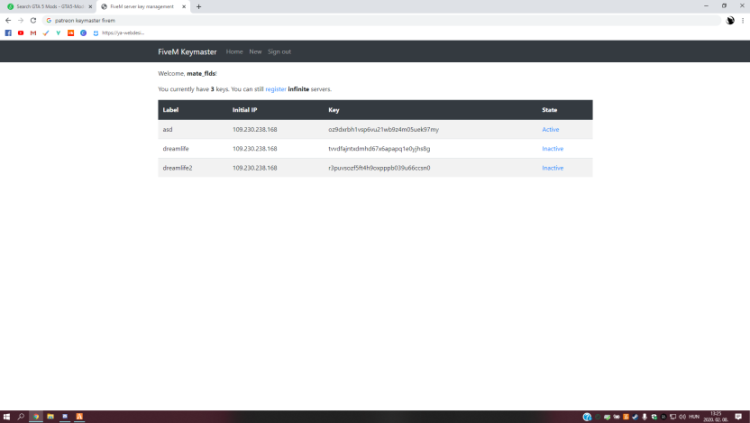This screenshot has width=750, height=423.
Task: Open the https://ye-webdesi... bookmark
Action: coord(119,33)
